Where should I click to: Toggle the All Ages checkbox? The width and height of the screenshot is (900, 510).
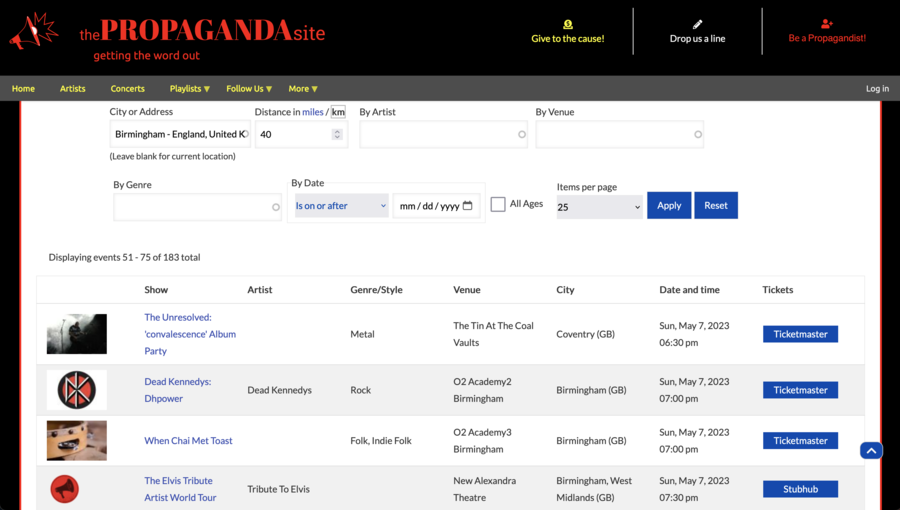click(498, 204)
